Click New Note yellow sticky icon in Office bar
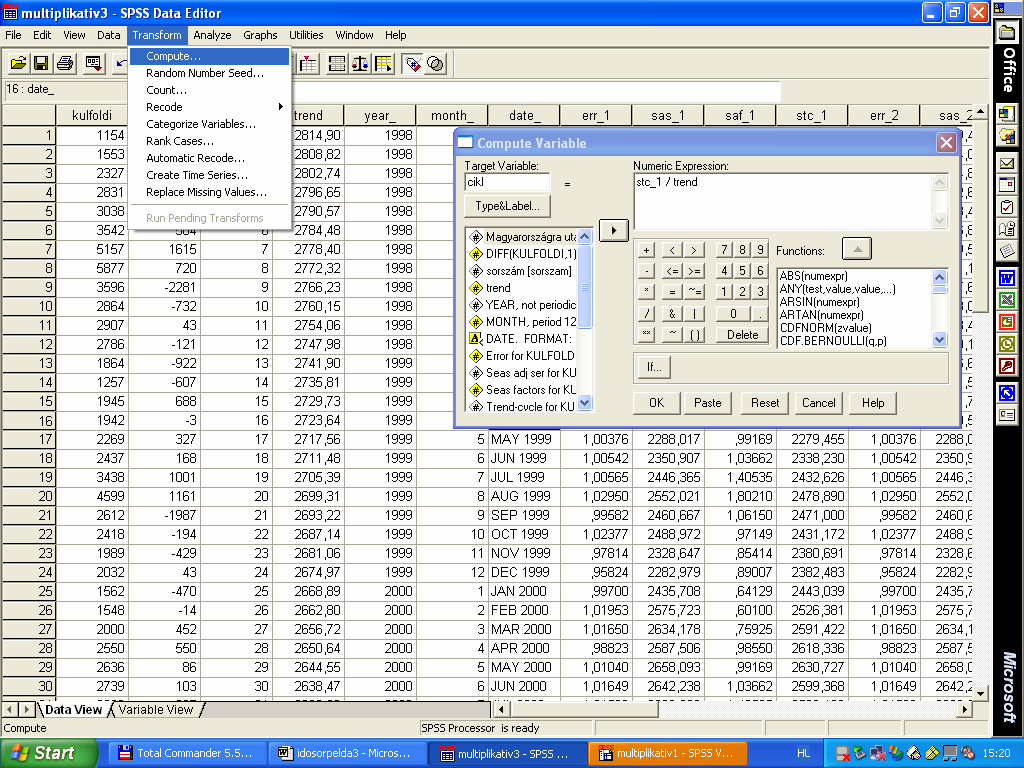 [x=1007, y=251]
